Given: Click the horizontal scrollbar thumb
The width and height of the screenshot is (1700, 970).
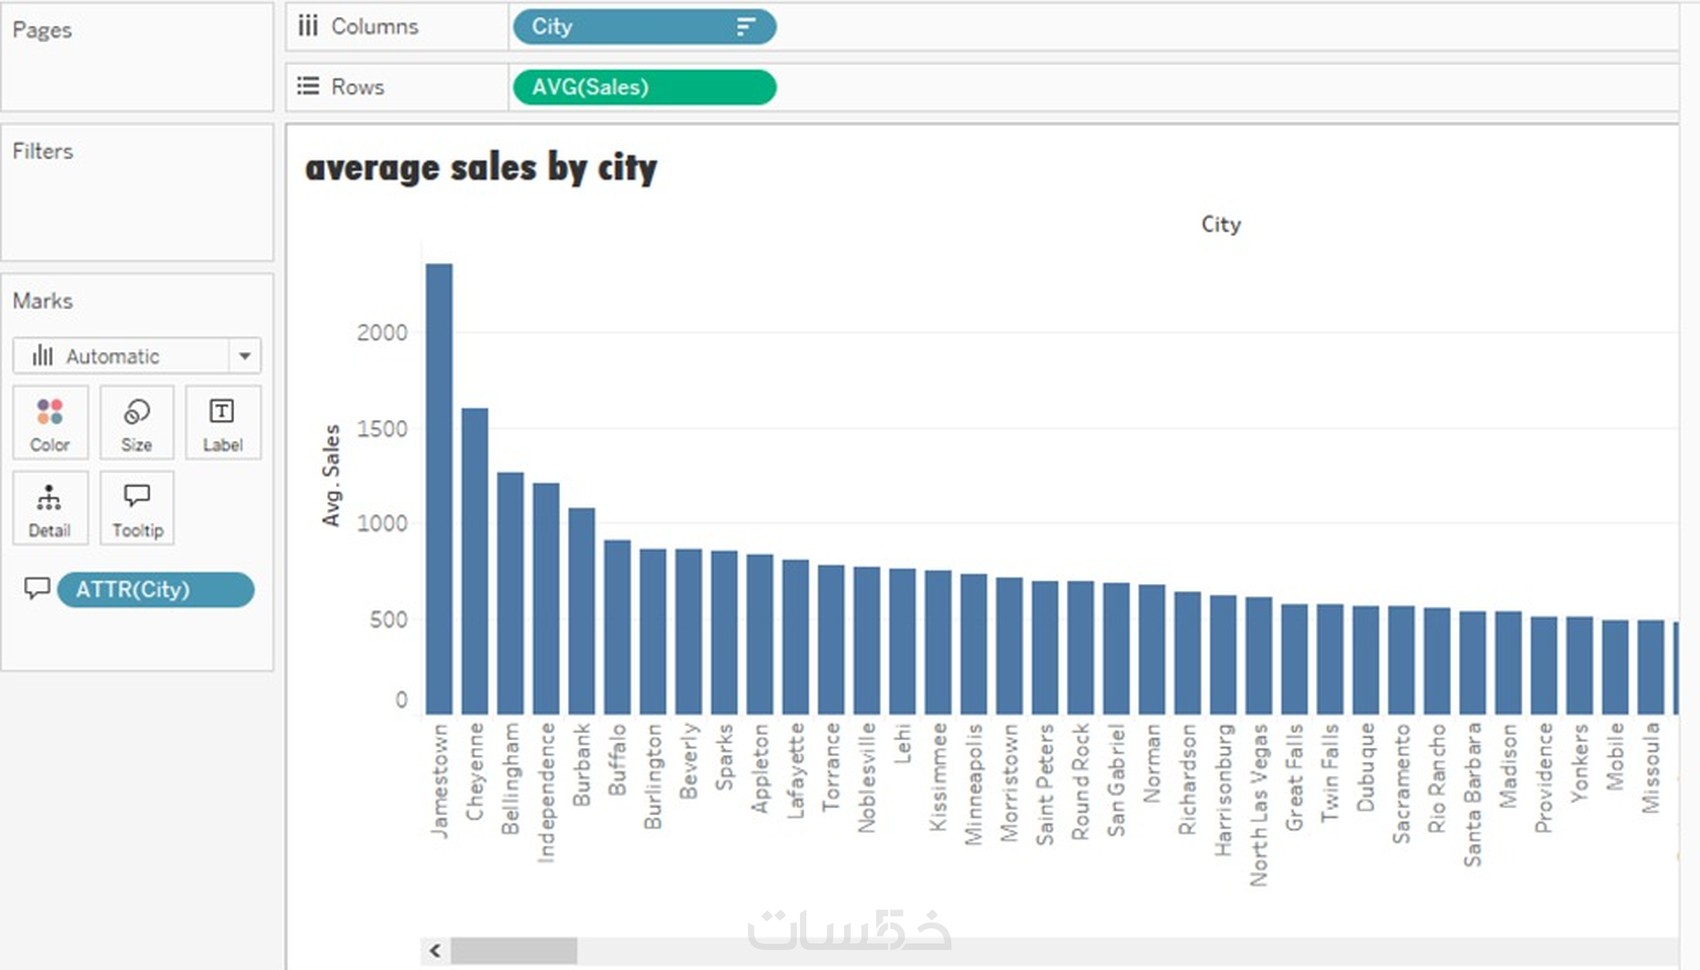Looking at the screenshot, I should click(513, 951).
